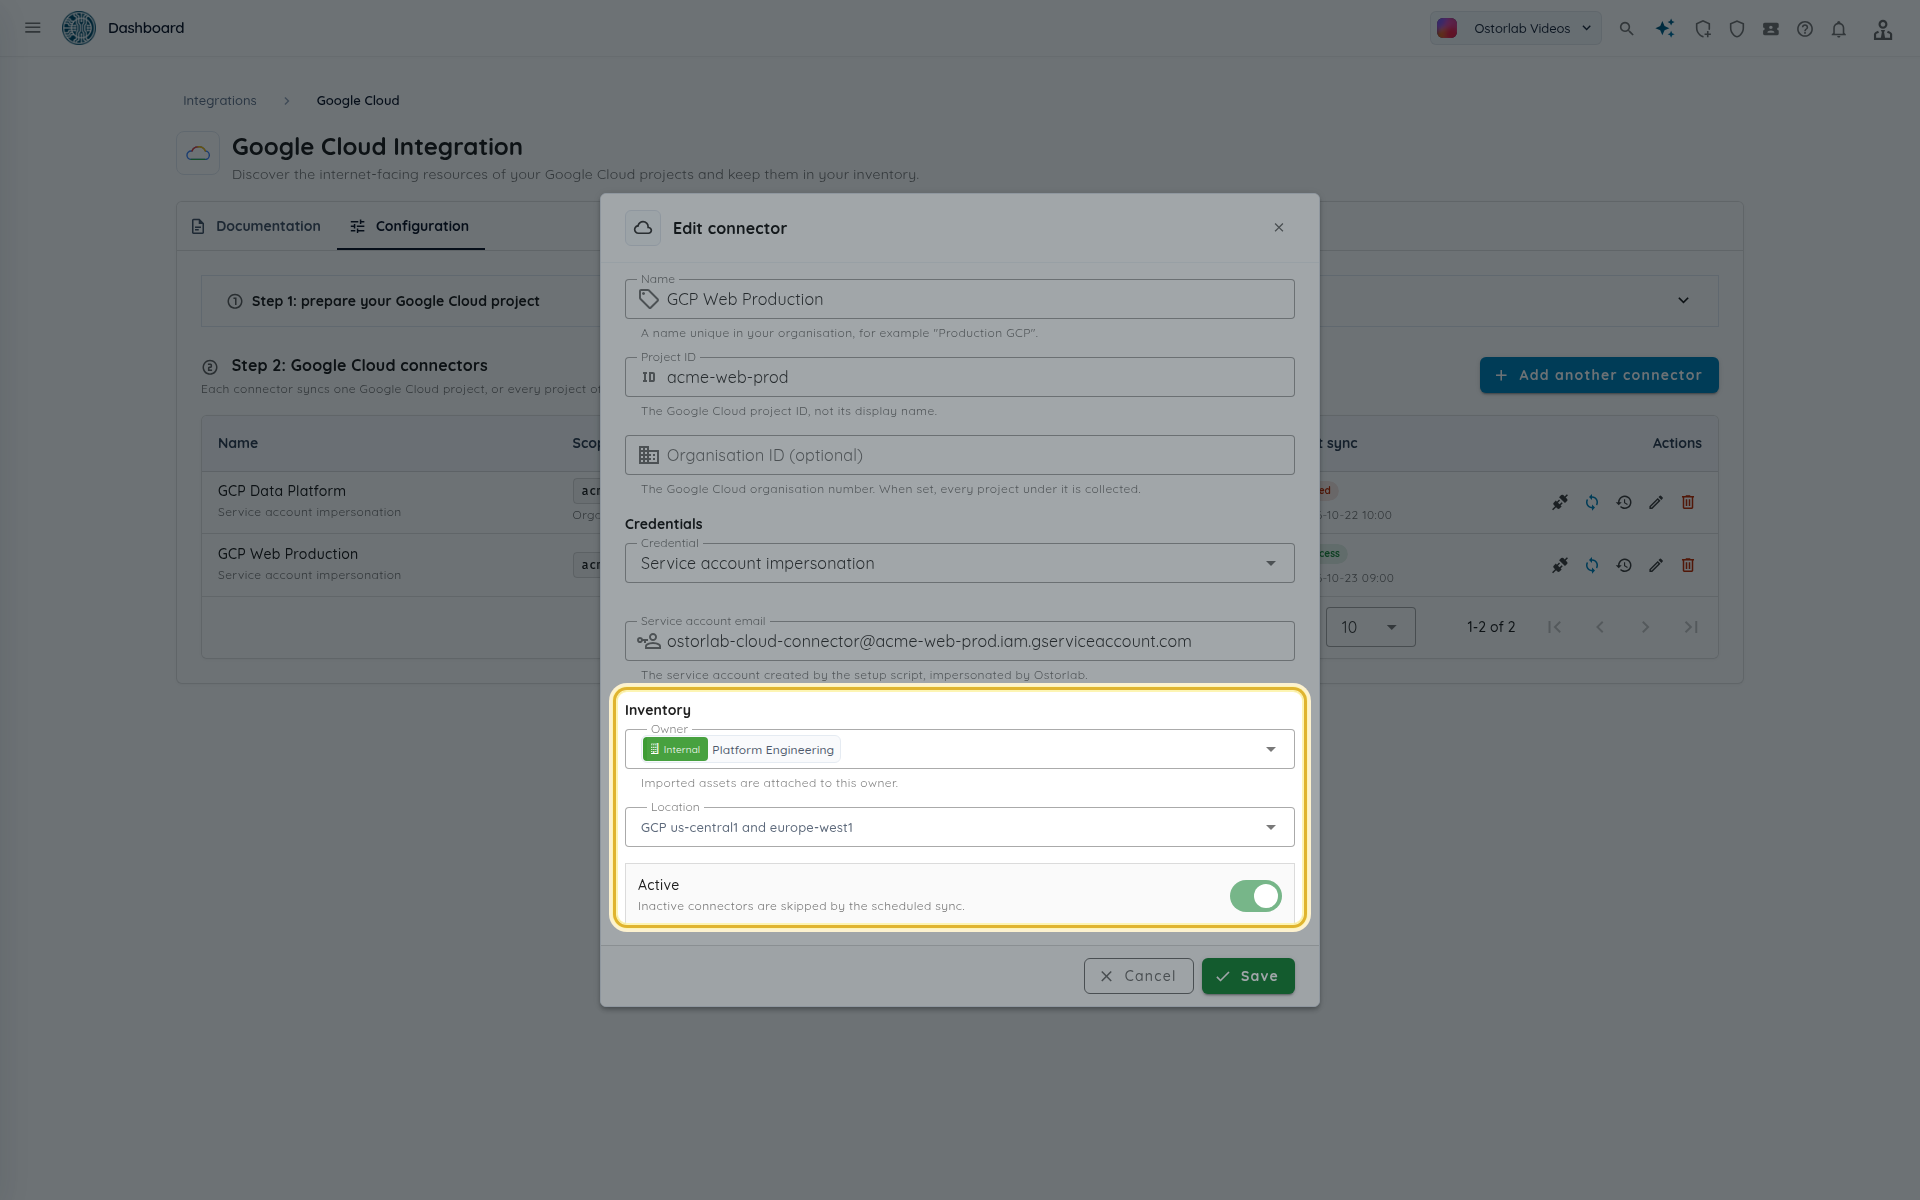
Task: Click the Google Cloud breadcrumb text
Action: pos(358,101)
